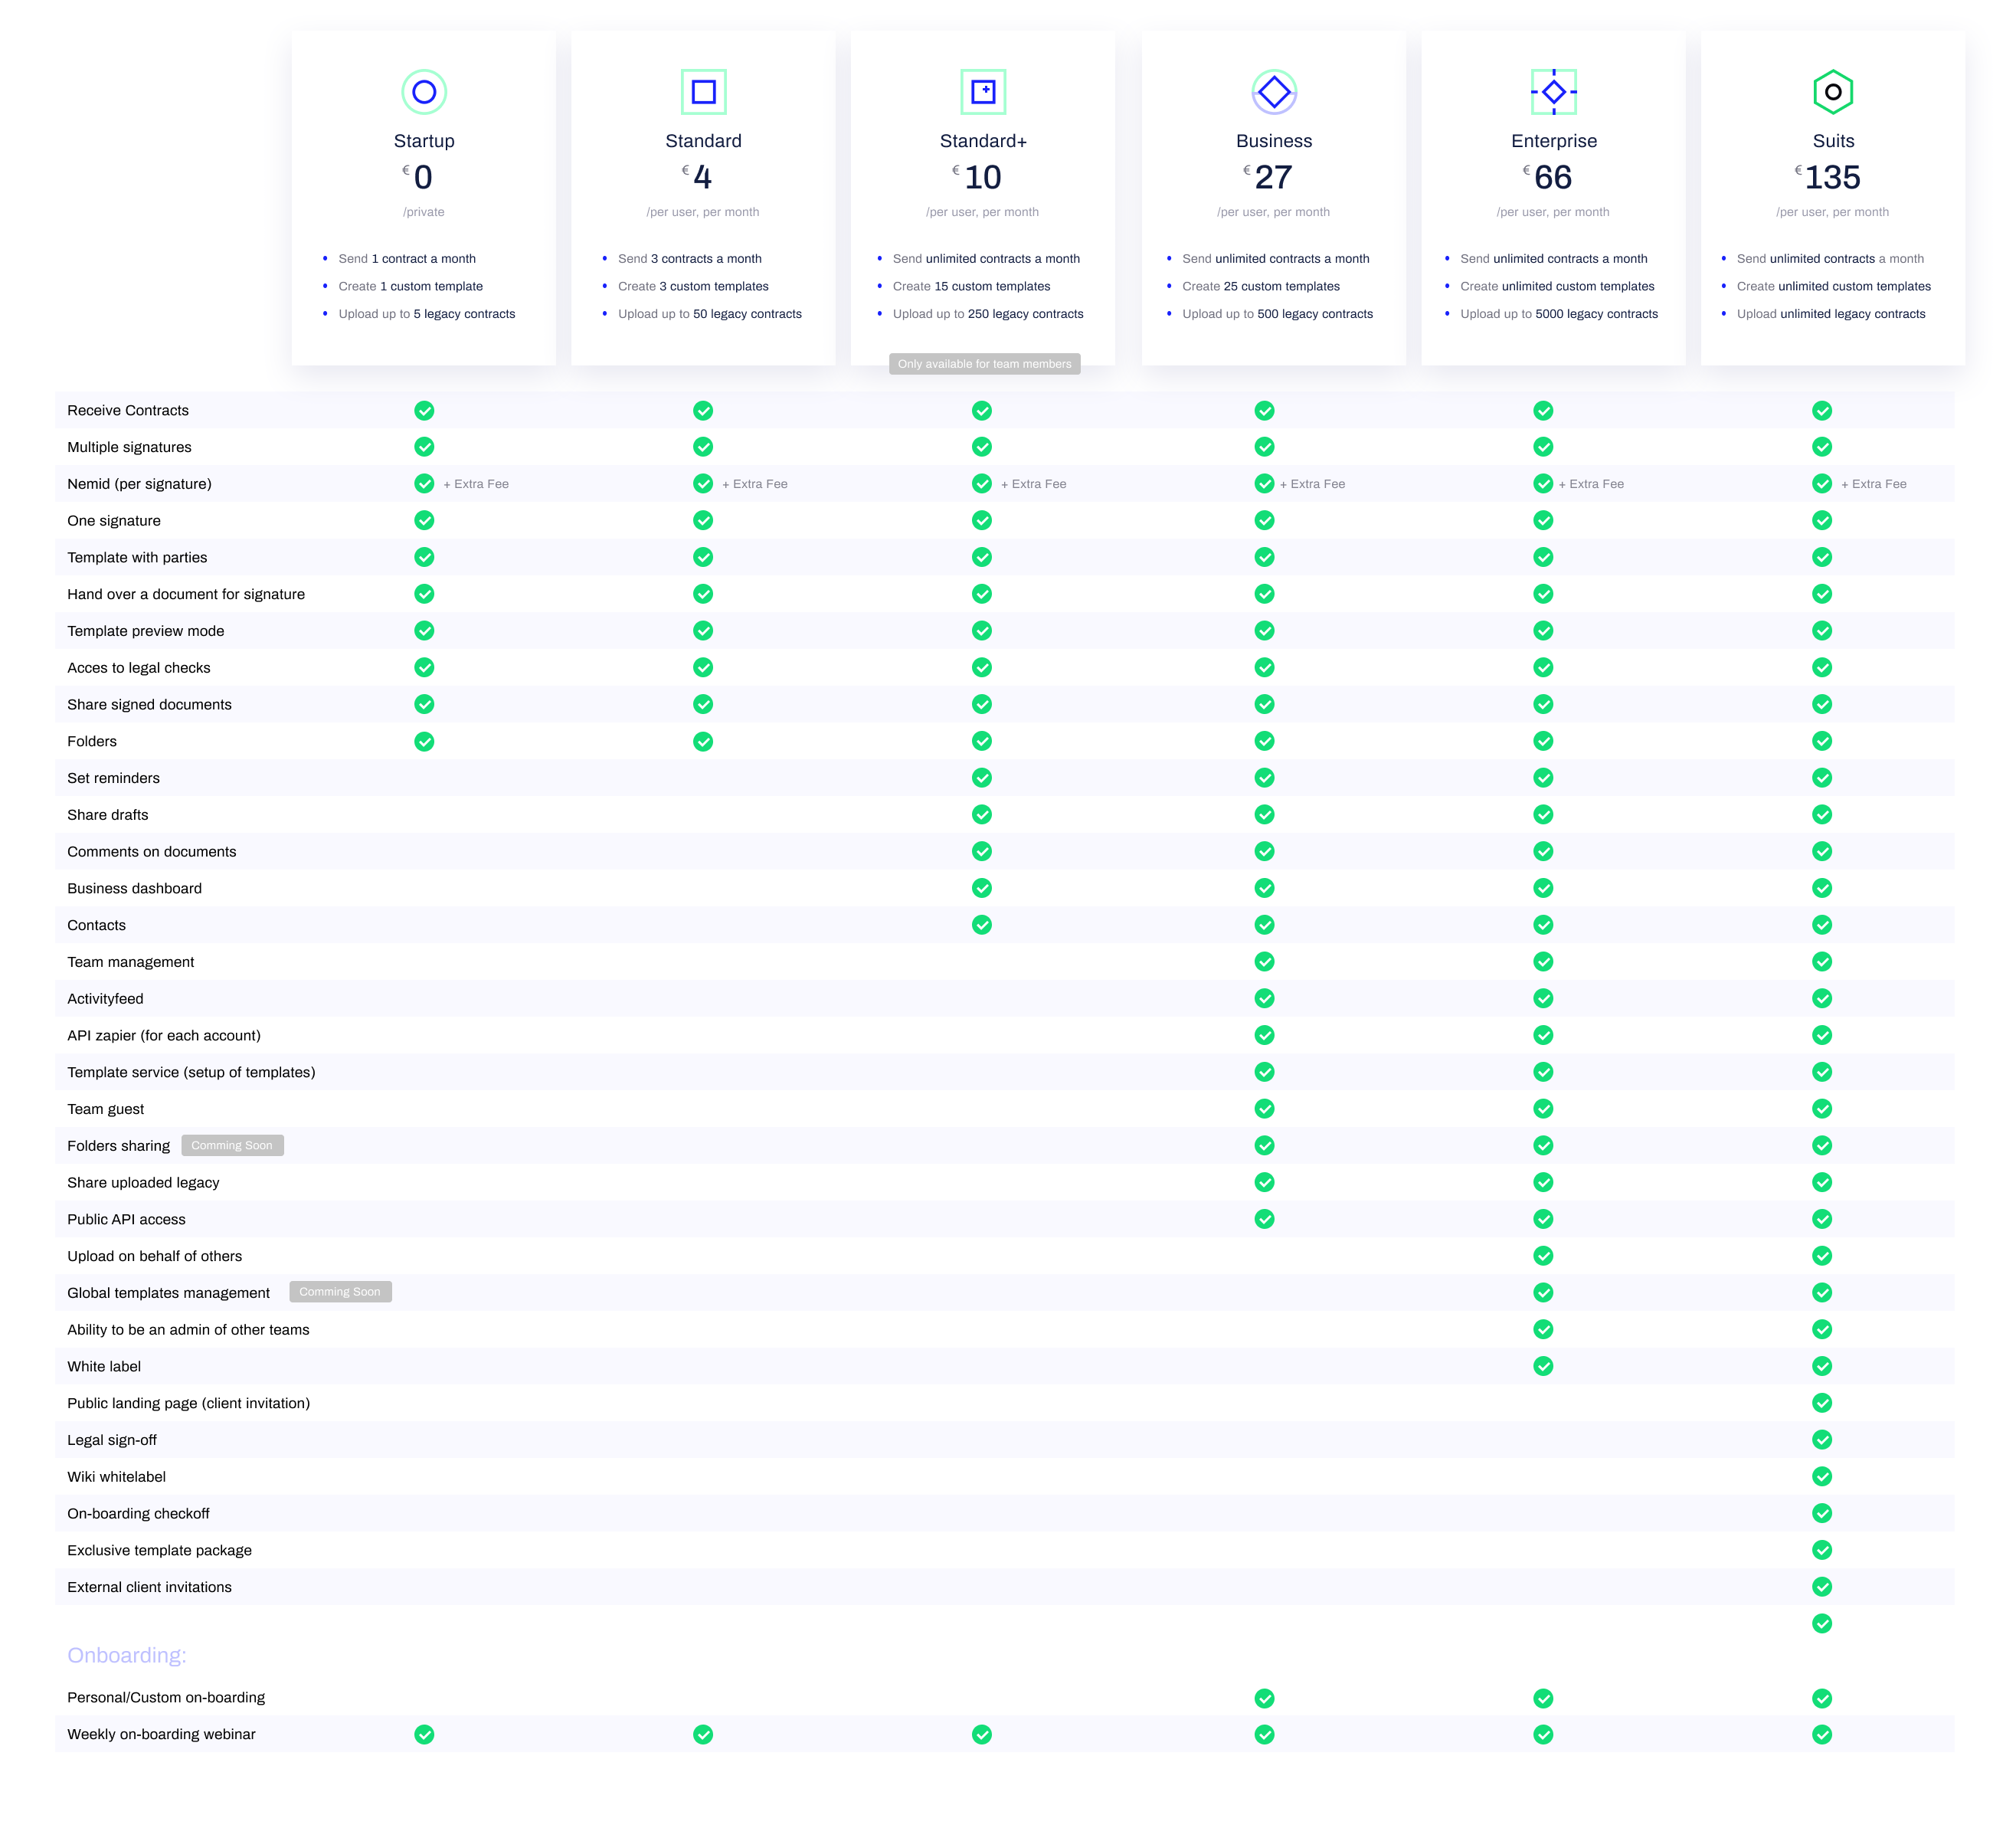Click Suits checkmark in Wiki whitelabel row
This screenshot has height=1828, width=2016.
click(1822, 1477)
